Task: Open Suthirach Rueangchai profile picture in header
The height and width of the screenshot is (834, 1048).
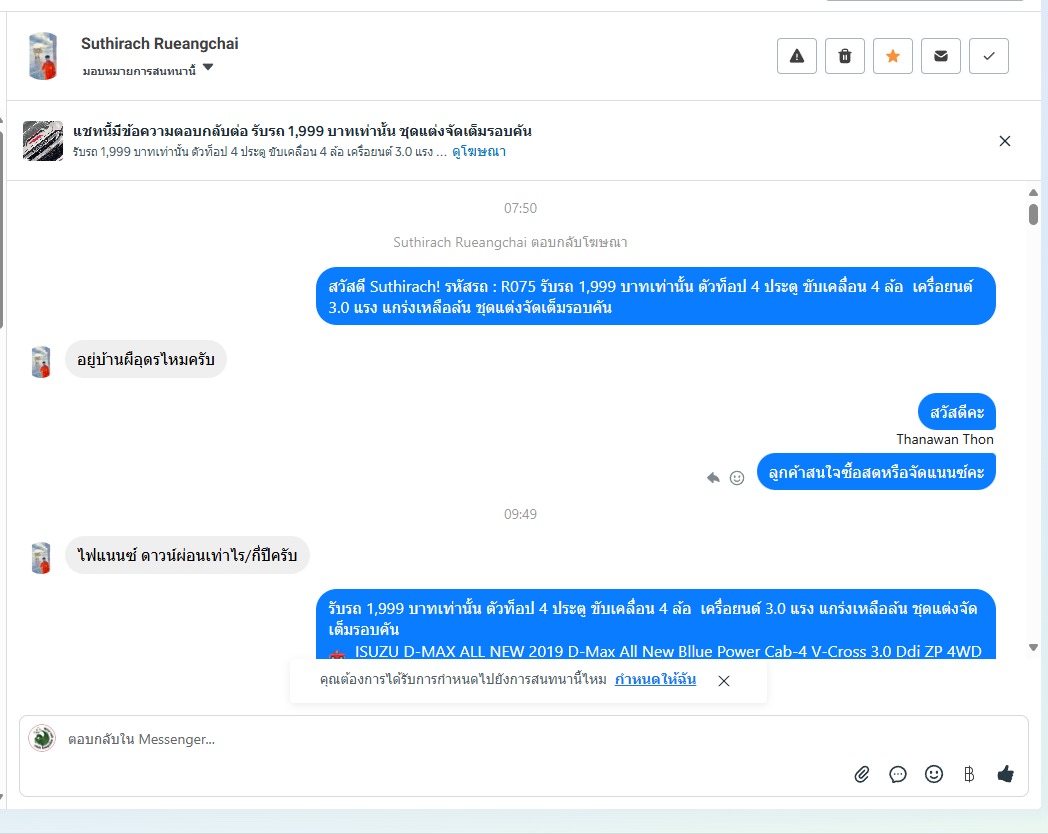Action: coord(43,56)
